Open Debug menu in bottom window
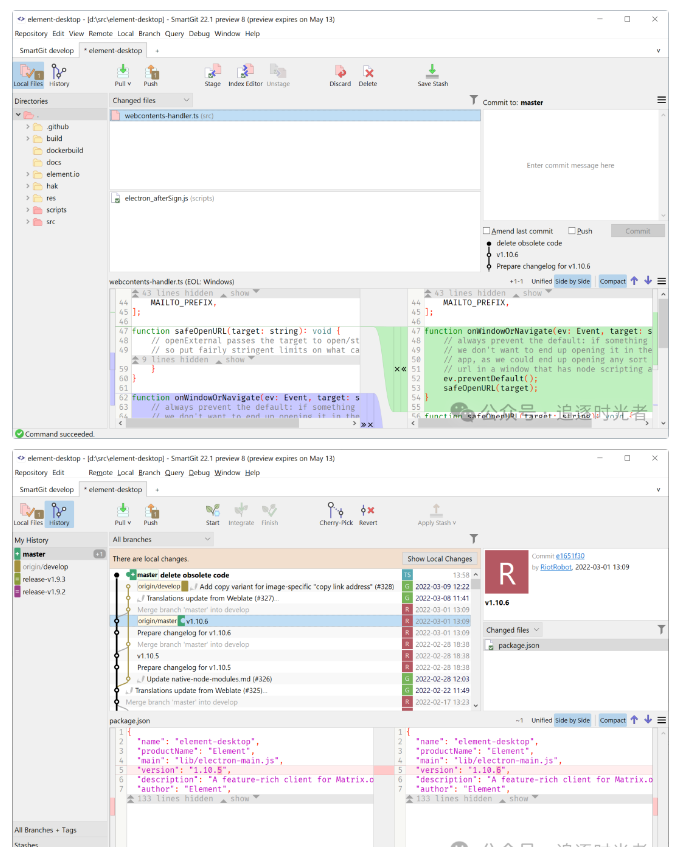675x847 pixels. click(x=199, y=473)
